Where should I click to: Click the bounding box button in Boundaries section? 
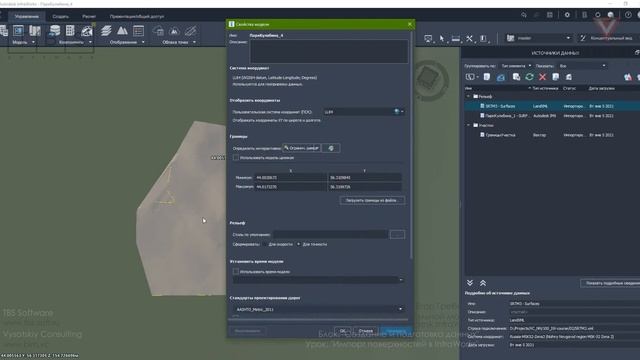(x=302, y=148)
